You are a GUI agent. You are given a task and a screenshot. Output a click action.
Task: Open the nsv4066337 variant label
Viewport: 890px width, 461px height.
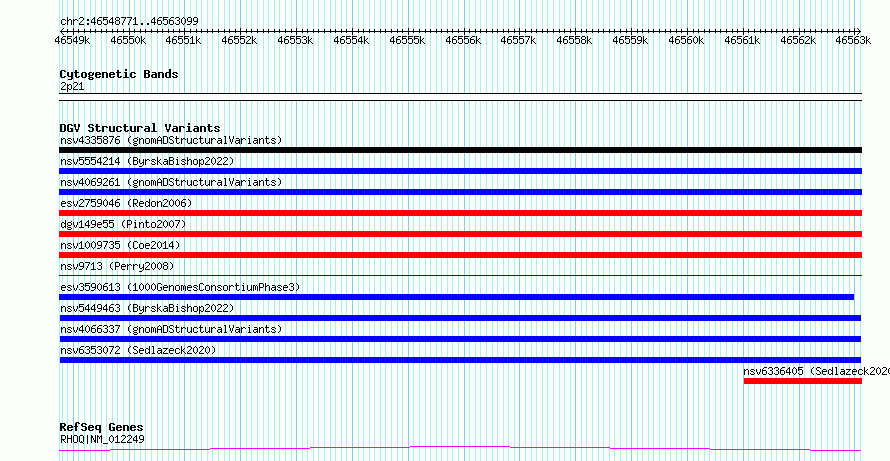[171, 329]
